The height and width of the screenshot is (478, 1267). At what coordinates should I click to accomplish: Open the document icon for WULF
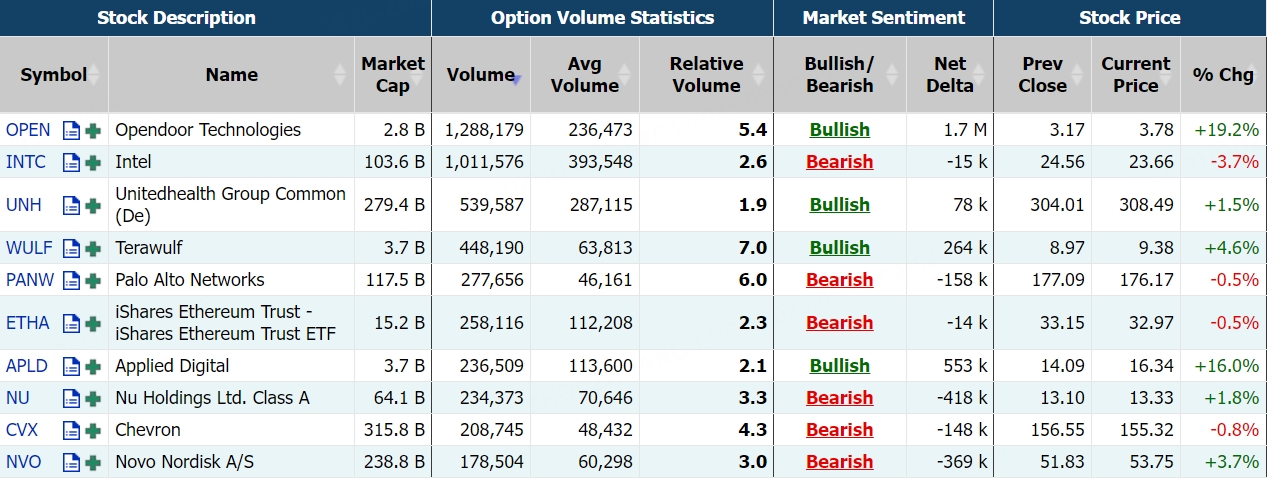pos(71,248)
